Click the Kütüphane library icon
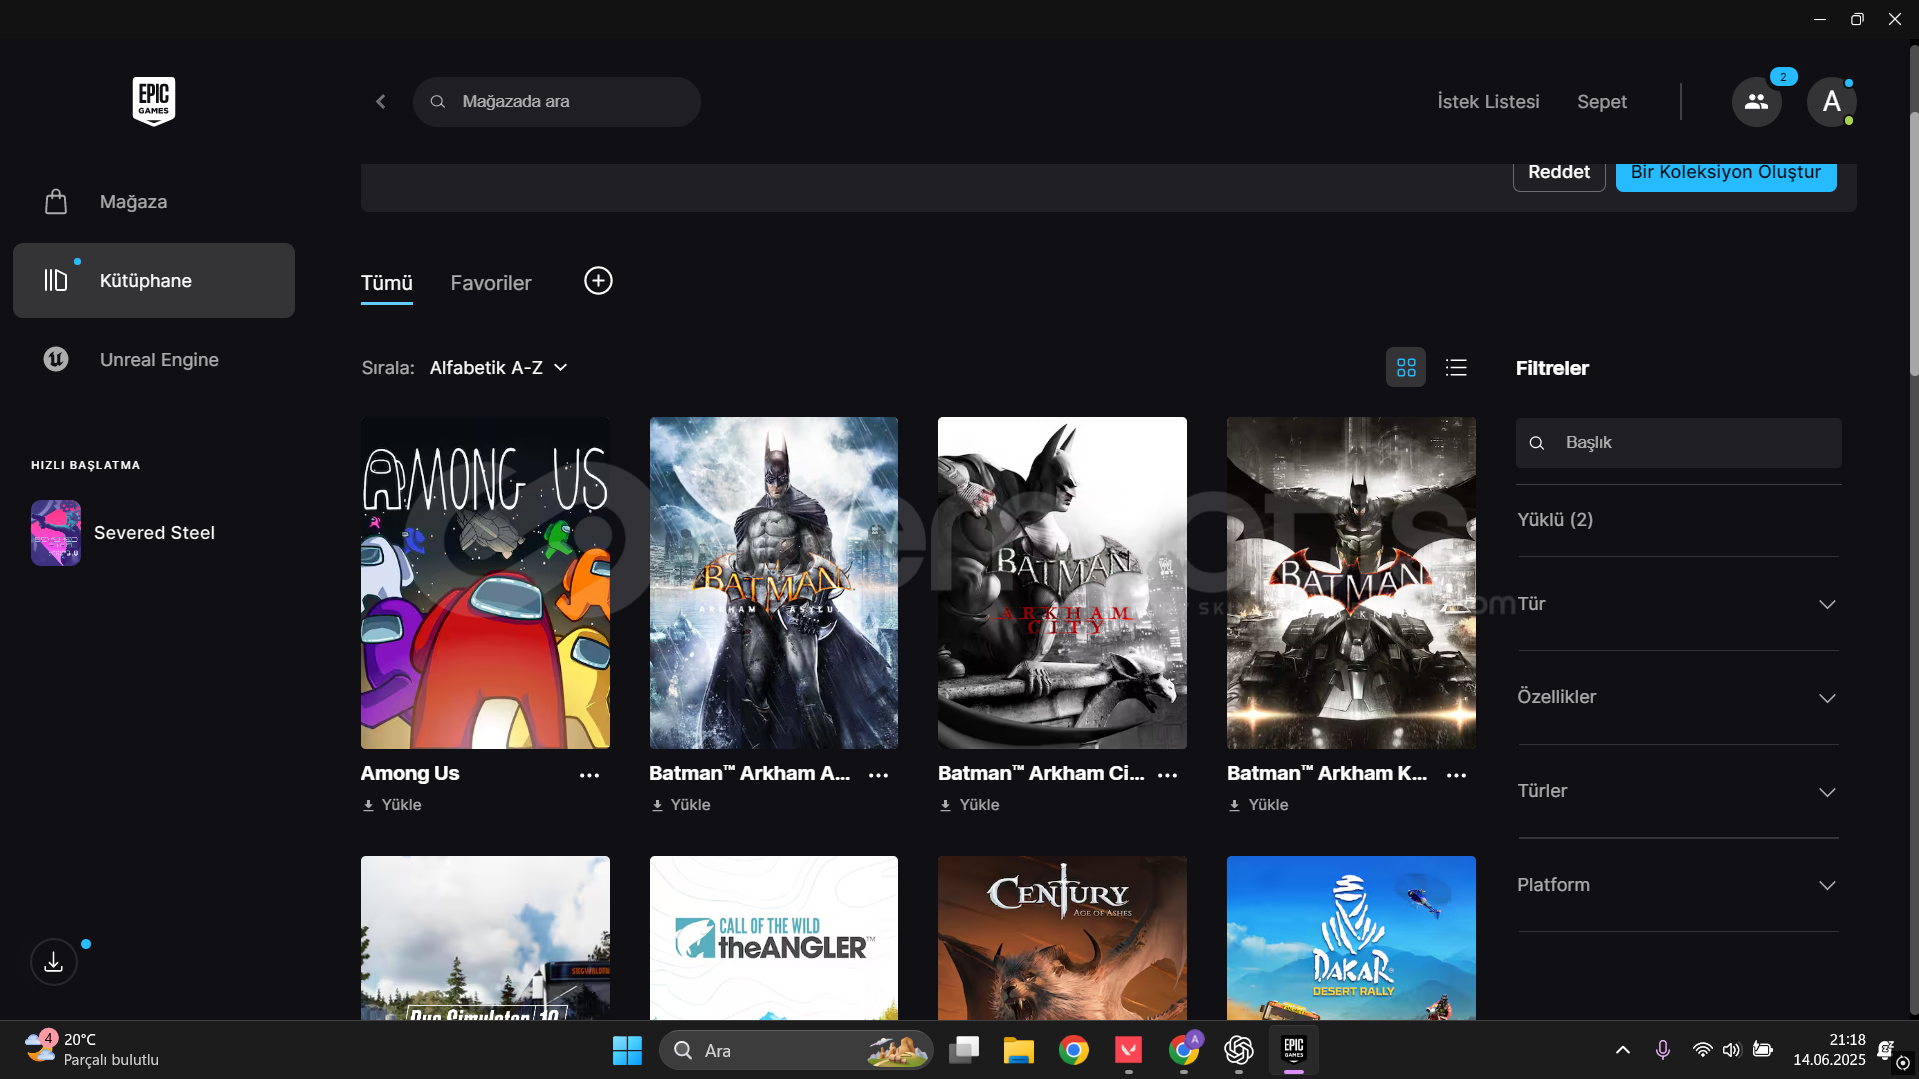The height and width of the screenshot is (1079, 1919). click(x=56, y=280)
